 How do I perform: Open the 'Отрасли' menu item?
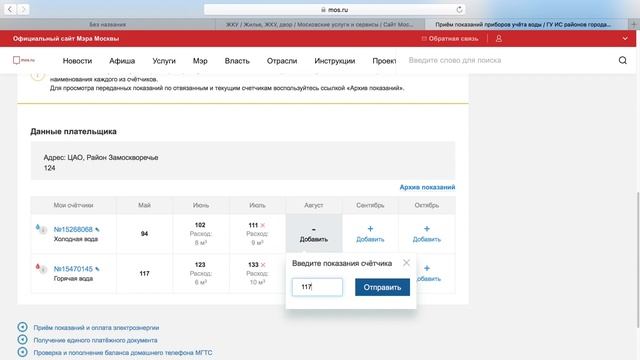(282, 61)
